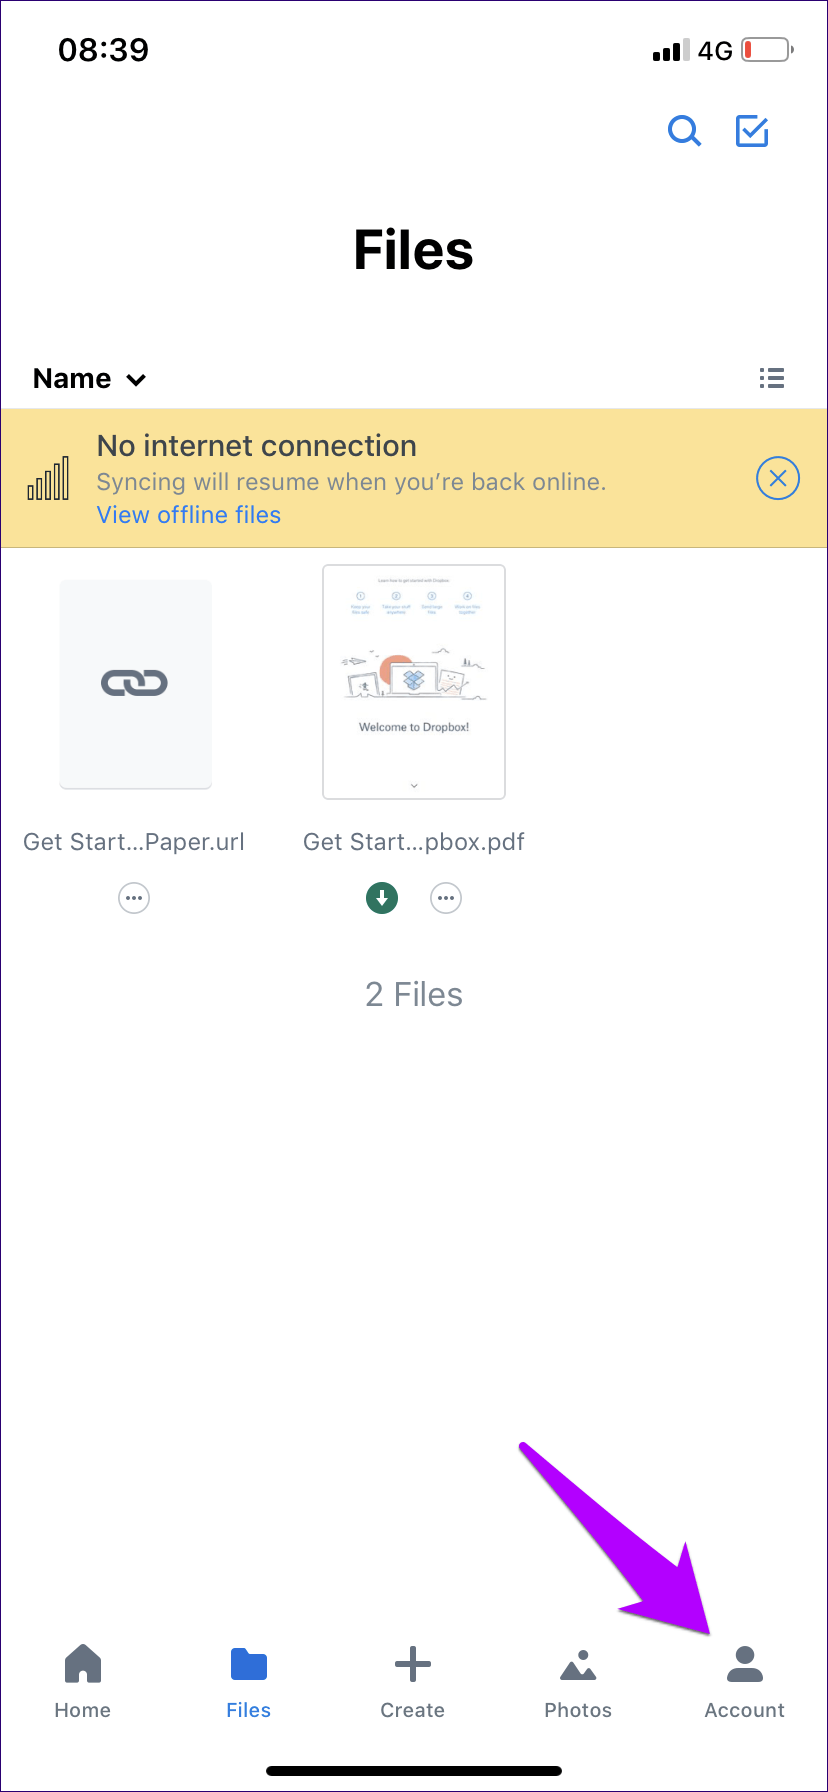This screenshot has width=828, height=1792.
Task: Switch view using the list layout icon
Action: coord(771,378)
